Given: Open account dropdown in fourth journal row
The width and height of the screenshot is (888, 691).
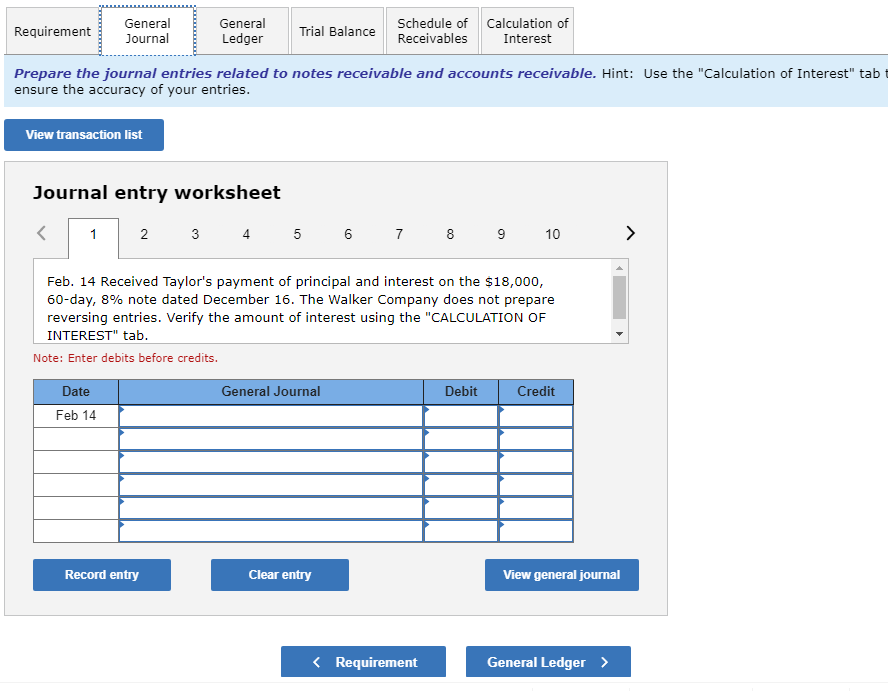Looking at the screenshot, I should pos(271,485).
